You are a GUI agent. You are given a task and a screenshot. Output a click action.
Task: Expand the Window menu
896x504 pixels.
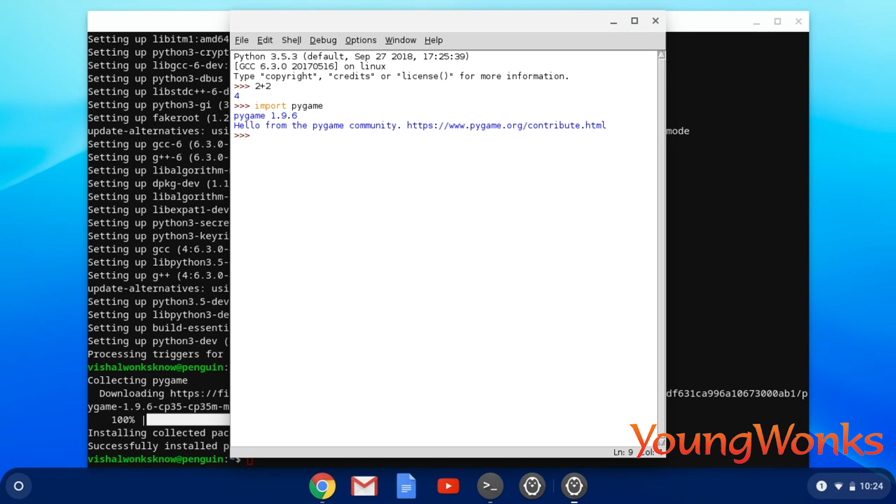(x=400, y=40)
